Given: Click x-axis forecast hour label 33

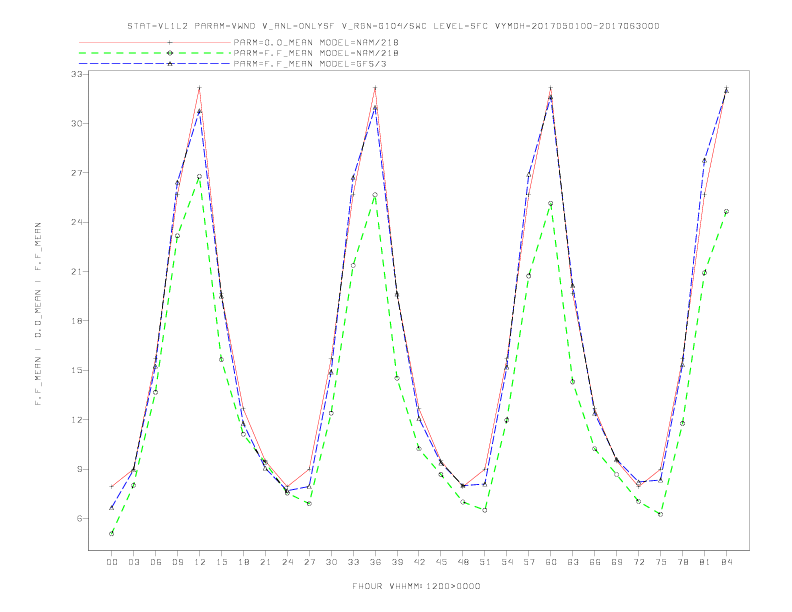Looking at the screenshot, I should (353, 562).
